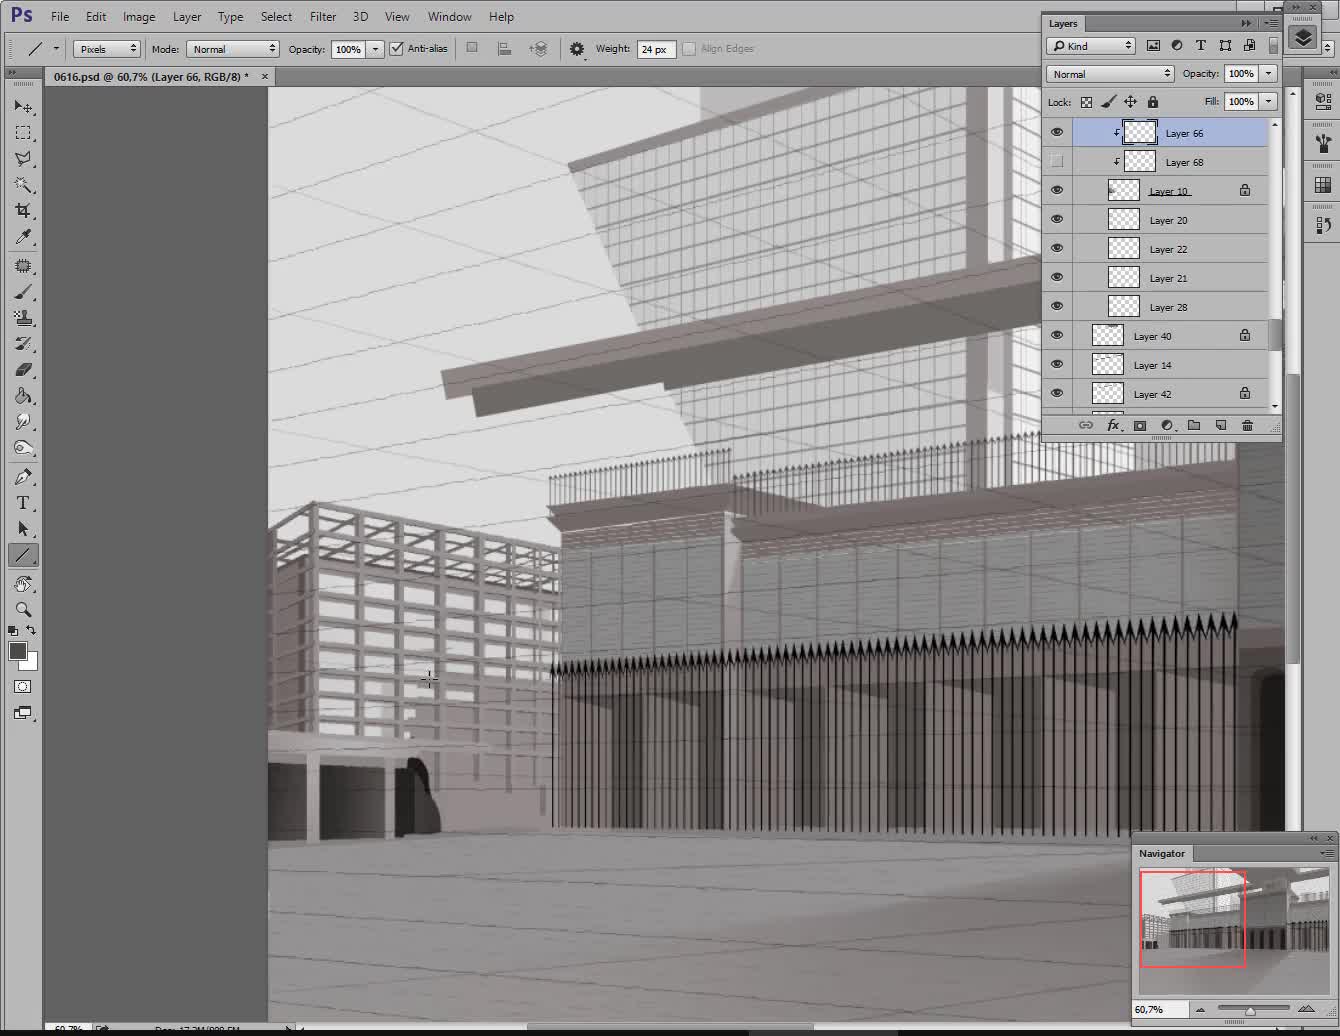The width and height of the screenshot is (1340, 1036).
Task: Select the Eraser tool
Action: 22,370
